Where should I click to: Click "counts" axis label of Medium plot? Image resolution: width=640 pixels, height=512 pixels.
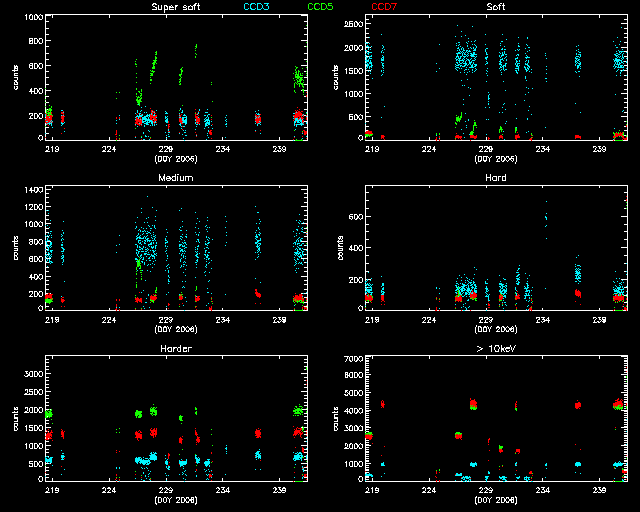tap(16, 248)
